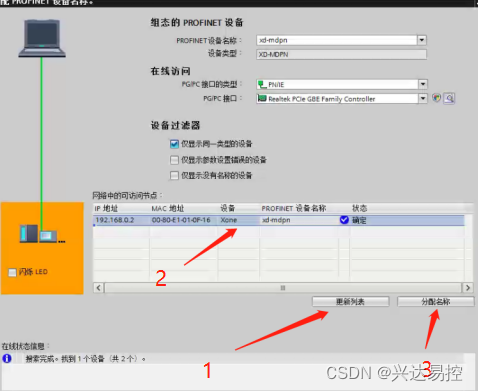478x391 pixels.
Task: Select the xd-mdpn name cell in table
Action: [x=276, y=220]
